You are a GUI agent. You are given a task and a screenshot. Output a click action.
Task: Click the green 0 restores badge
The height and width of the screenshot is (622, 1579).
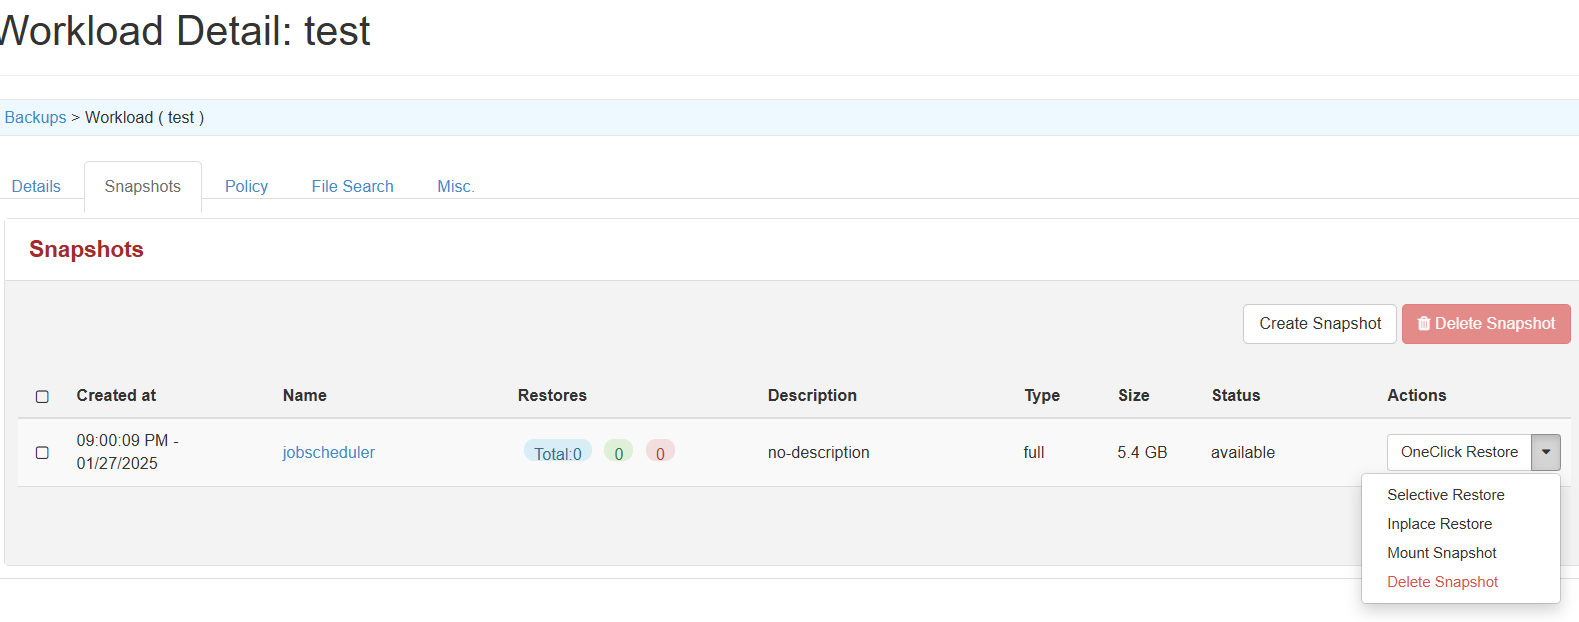click(618, 452)
